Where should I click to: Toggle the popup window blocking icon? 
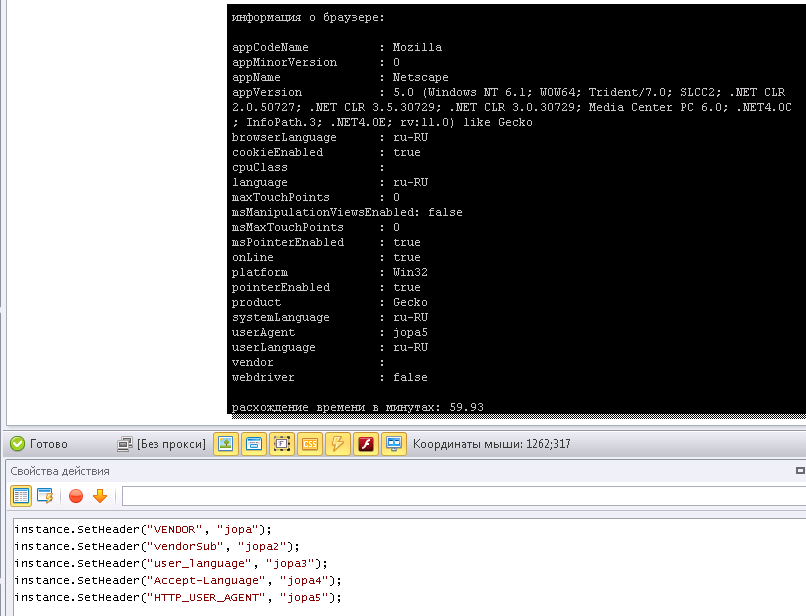254,444
